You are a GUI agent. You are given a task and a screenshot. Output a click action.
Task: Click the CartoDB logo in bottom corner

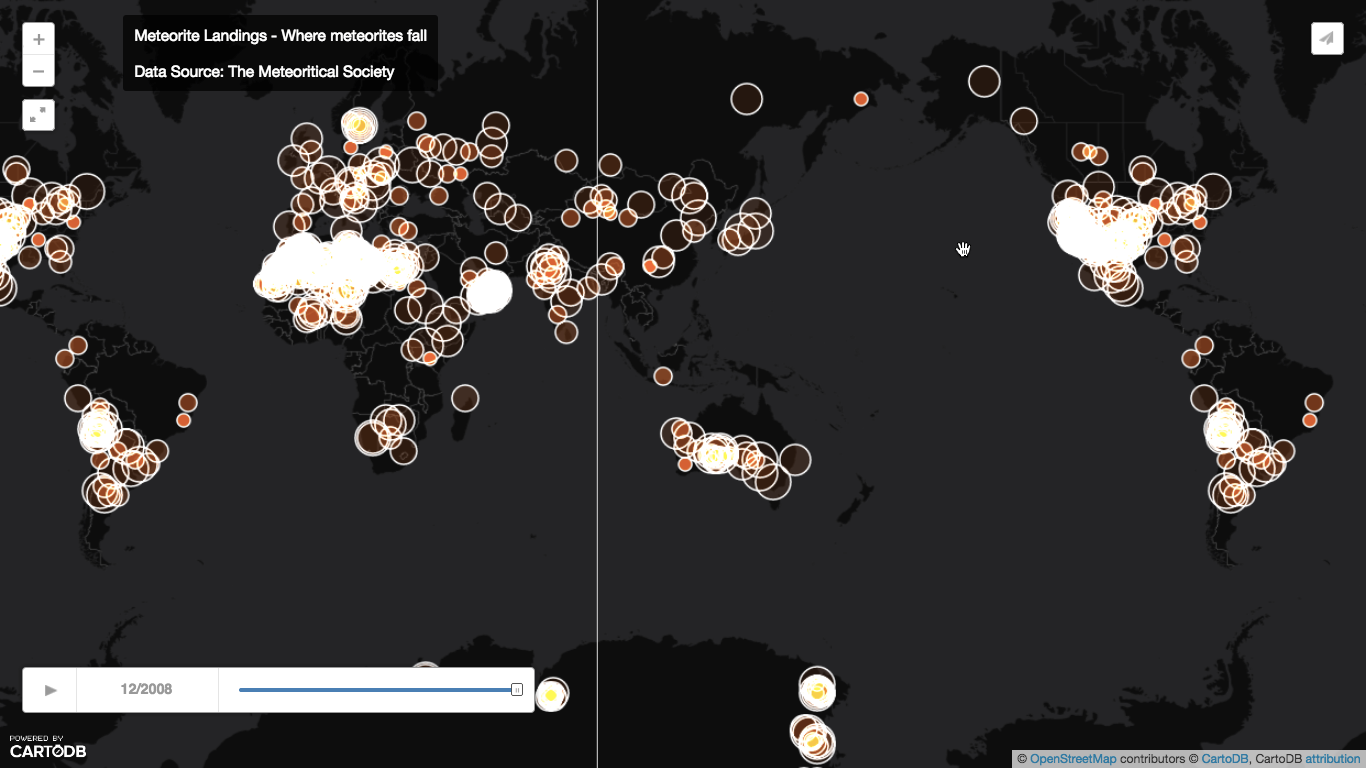(x=47, y=747)
